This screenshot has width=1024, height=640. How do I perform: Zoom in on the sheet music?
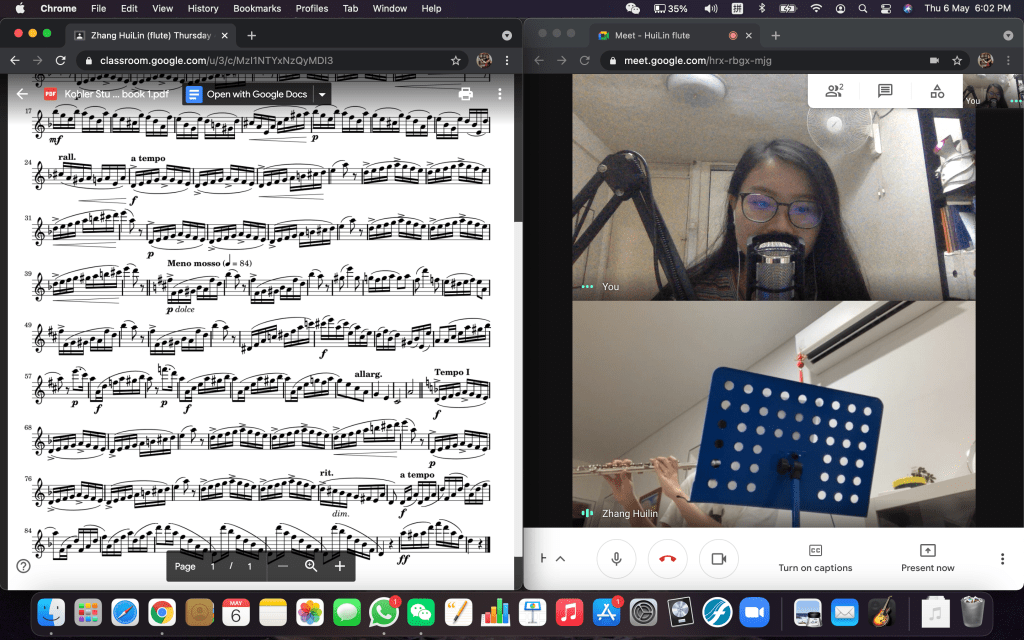point(340,566)
